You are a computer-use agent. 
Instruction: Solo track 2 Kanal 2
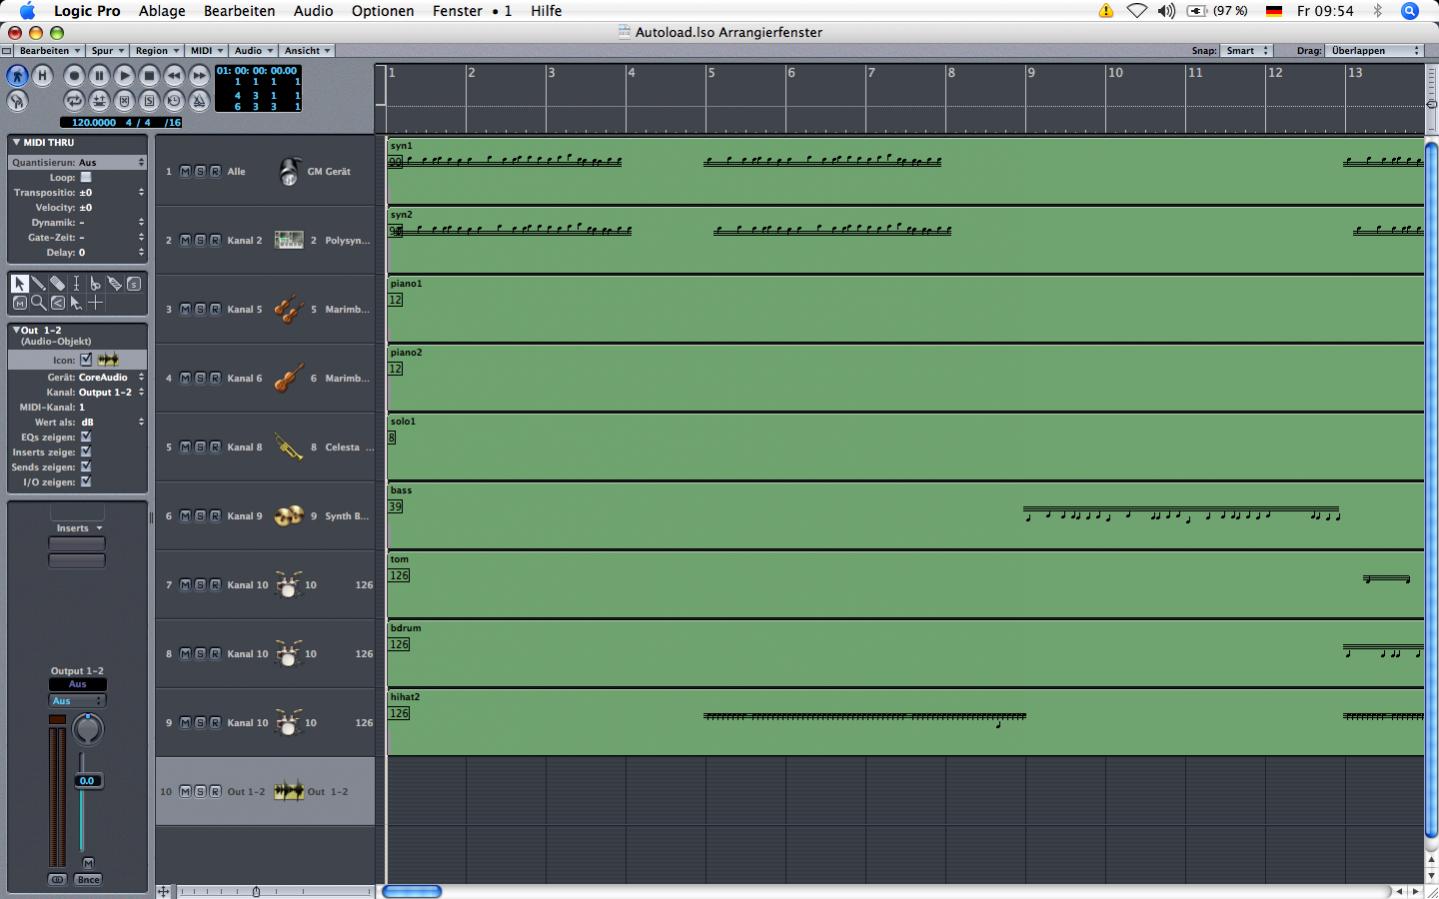click(200, 241)
